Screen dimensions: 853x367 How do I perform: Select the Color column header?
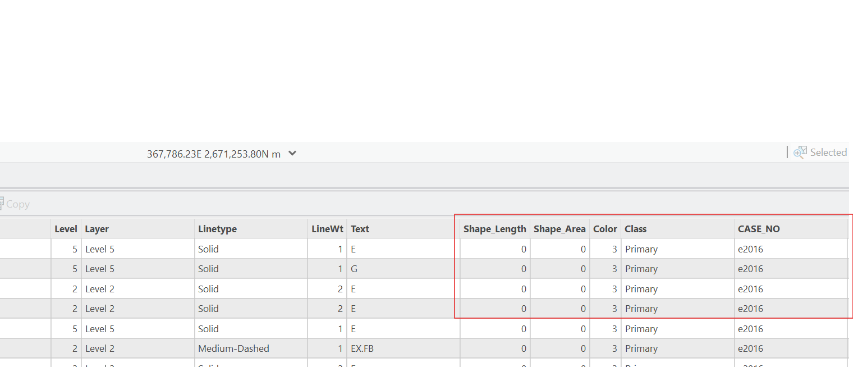click(605, 229)
